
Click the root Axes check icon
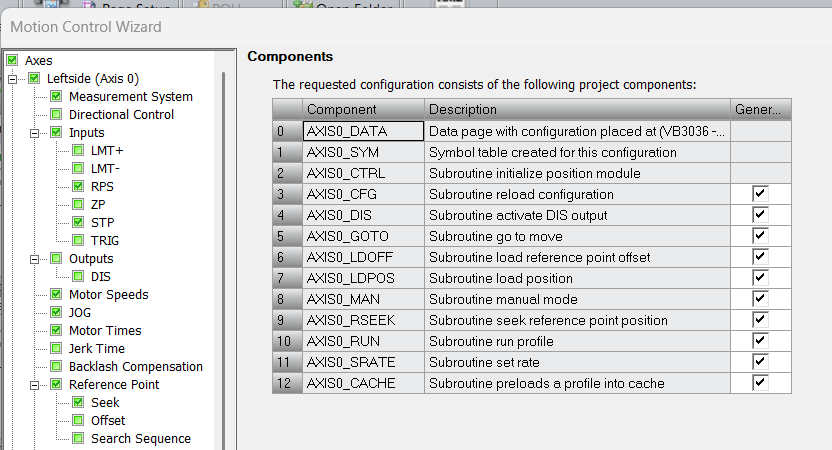pos(12,61)
